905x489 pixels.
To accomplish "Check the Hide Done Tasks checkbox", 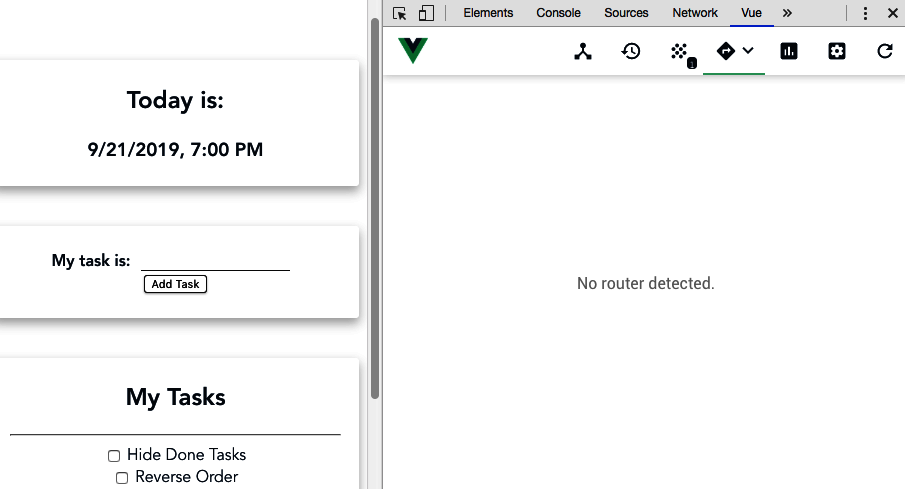I will tap(114, 456).
